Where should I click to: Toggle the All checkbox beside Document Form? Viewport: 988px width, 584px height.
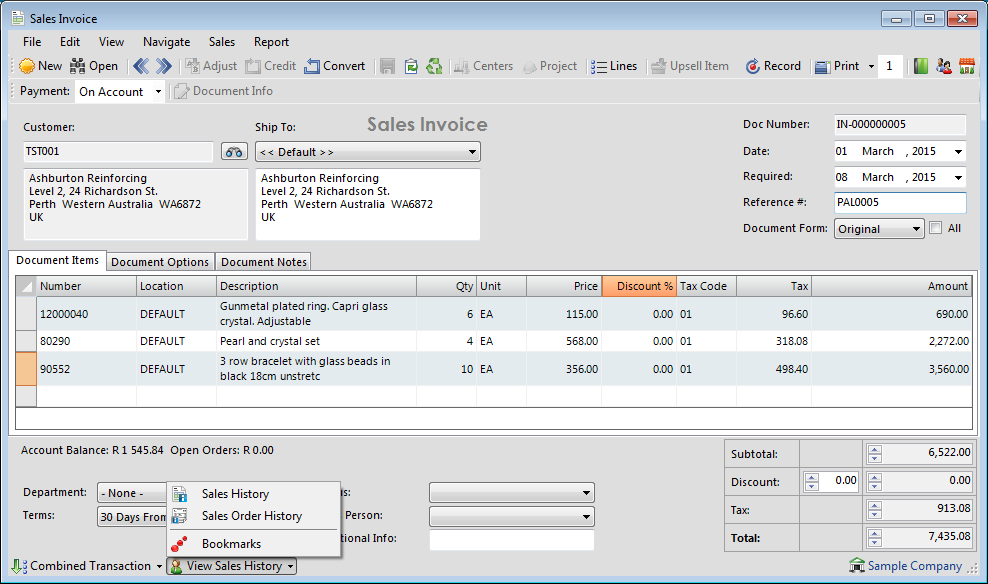(935, 228)
